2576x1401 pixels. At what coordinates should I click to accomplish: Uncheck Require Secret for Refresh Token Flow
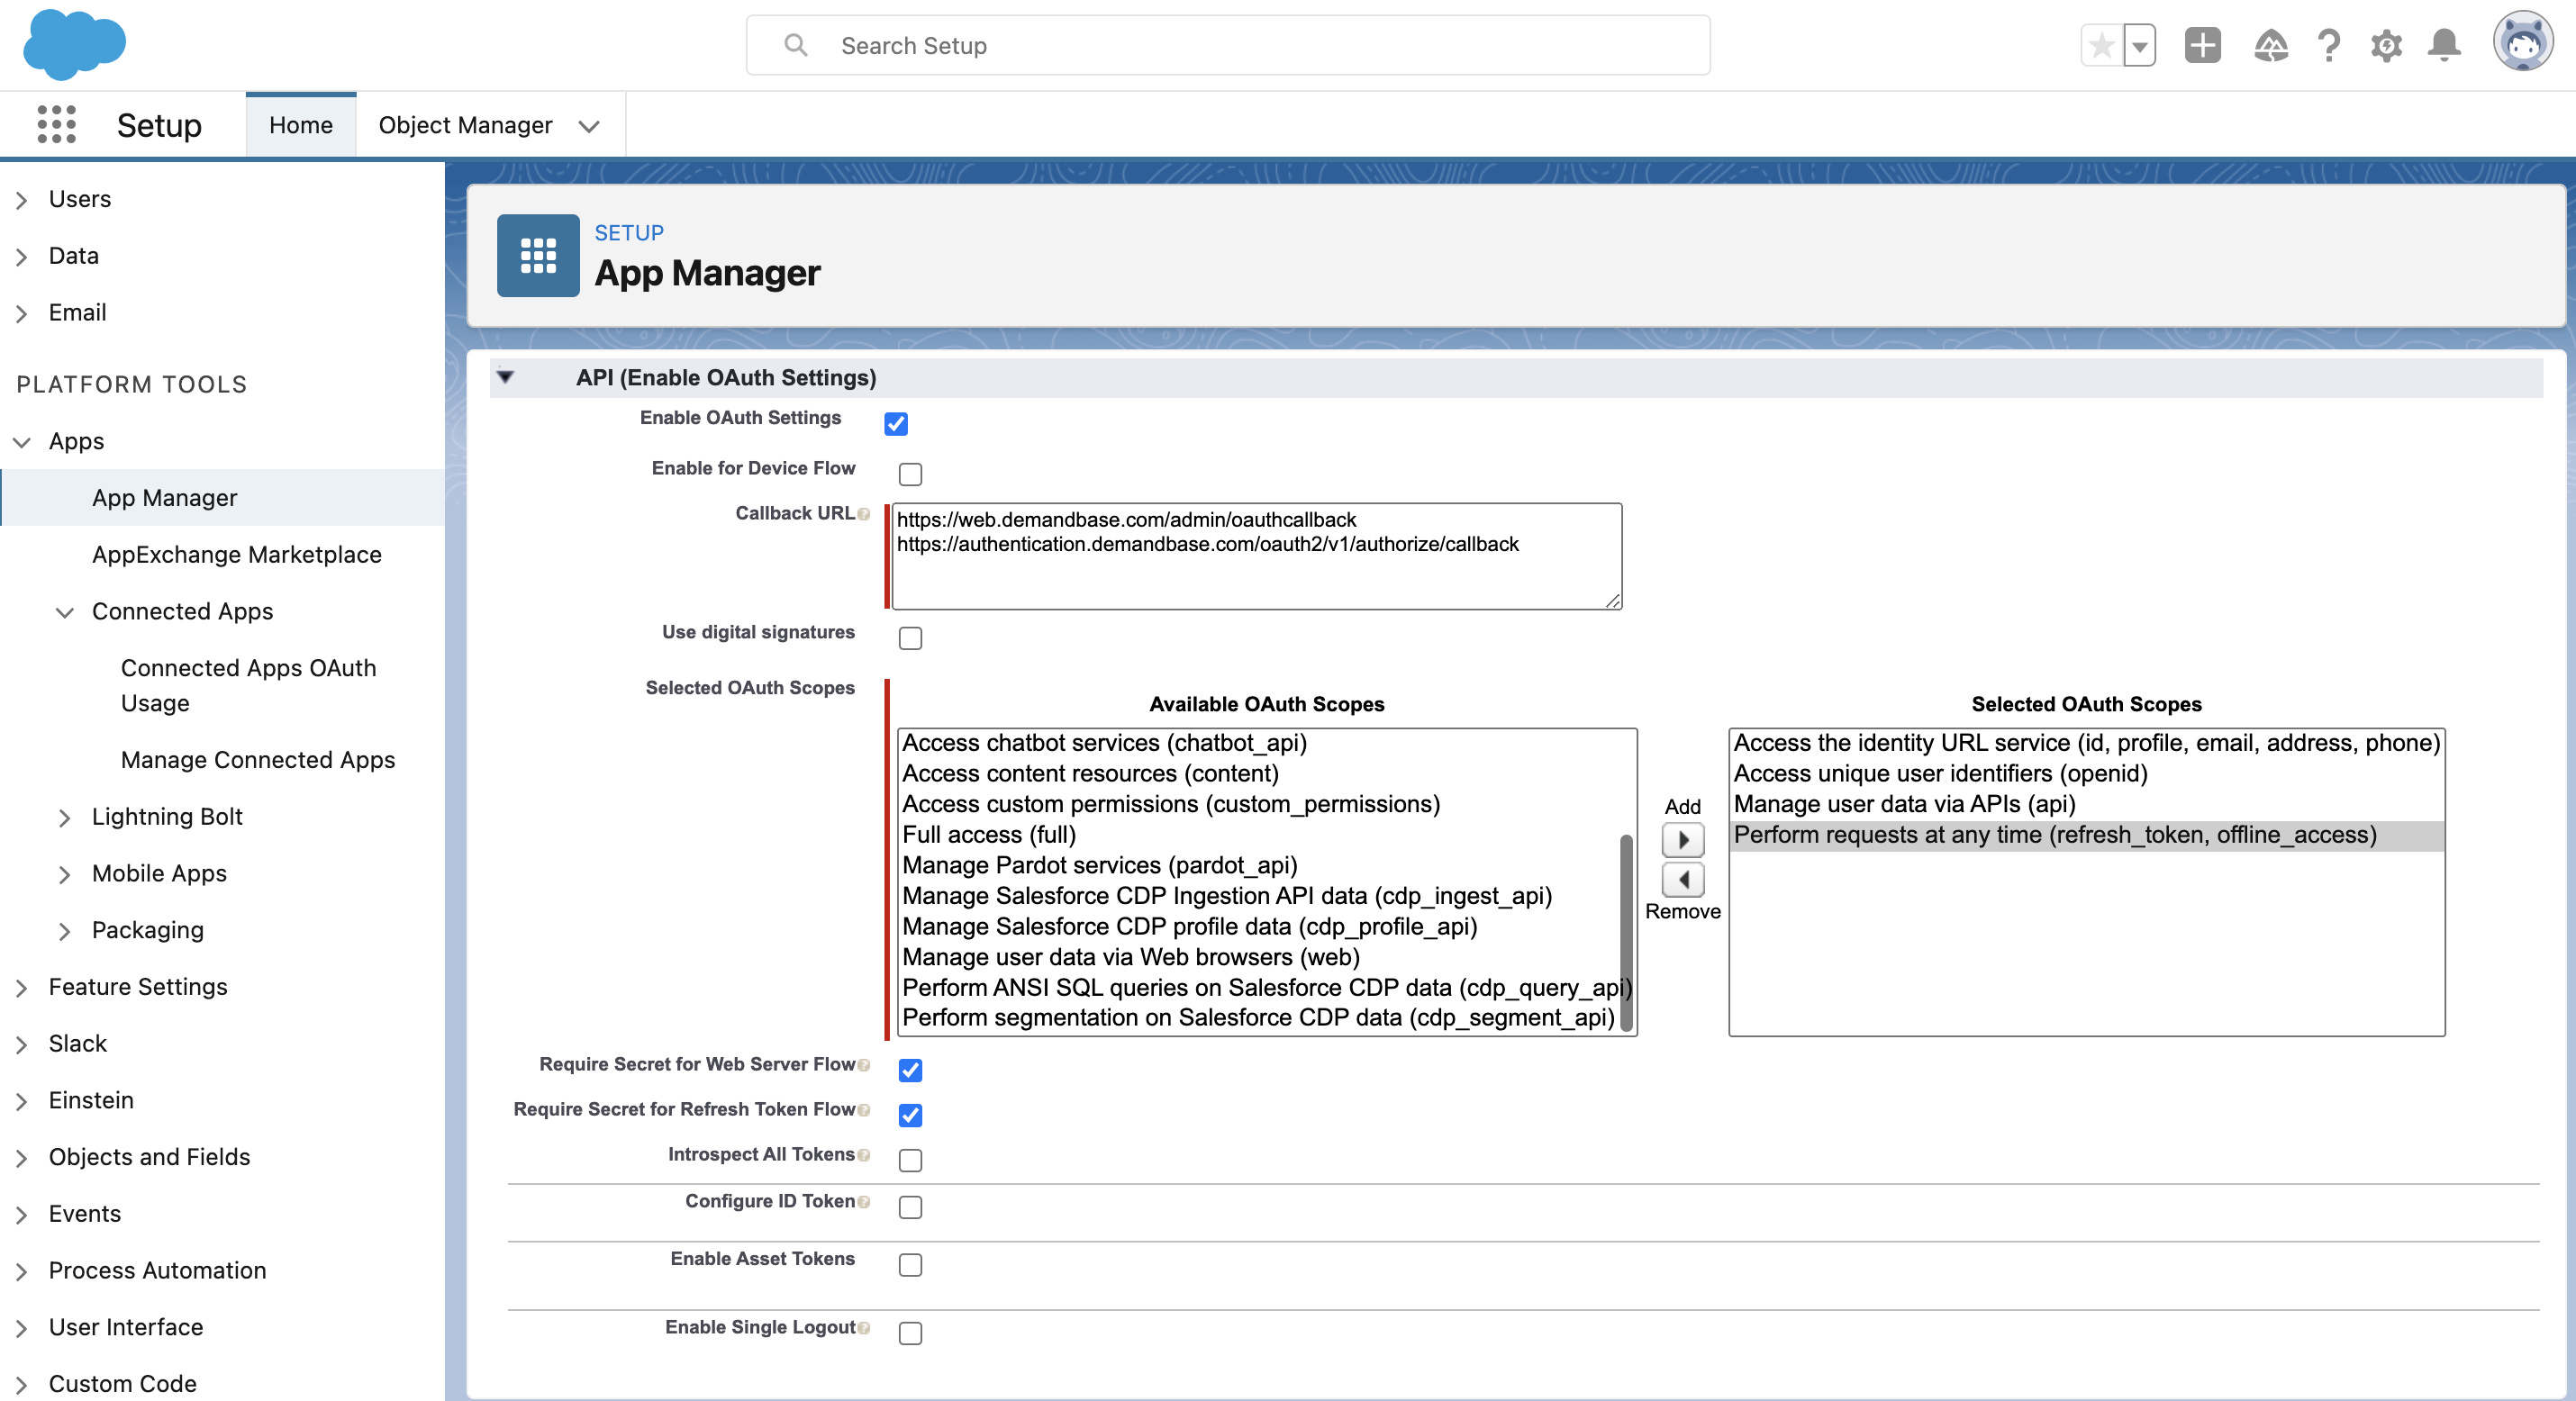(910, 1115)
